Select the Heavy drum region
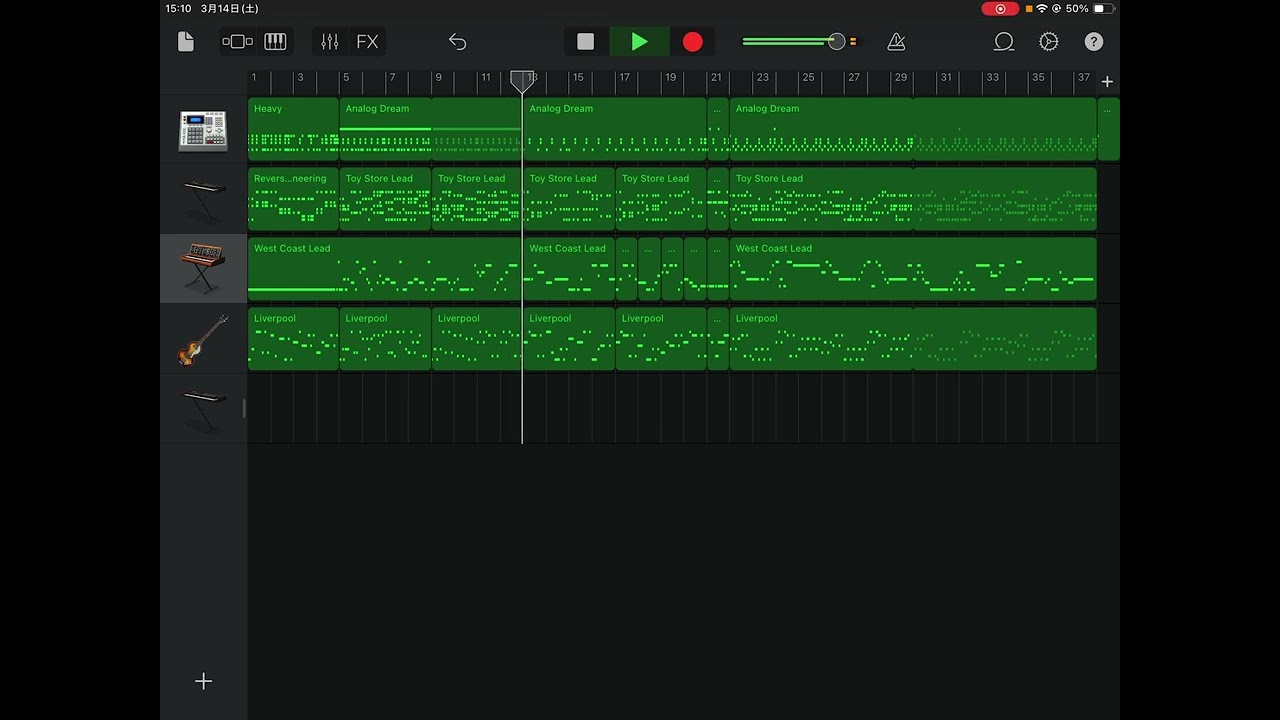Viewport: 1280px width, 720px height. 293,129
